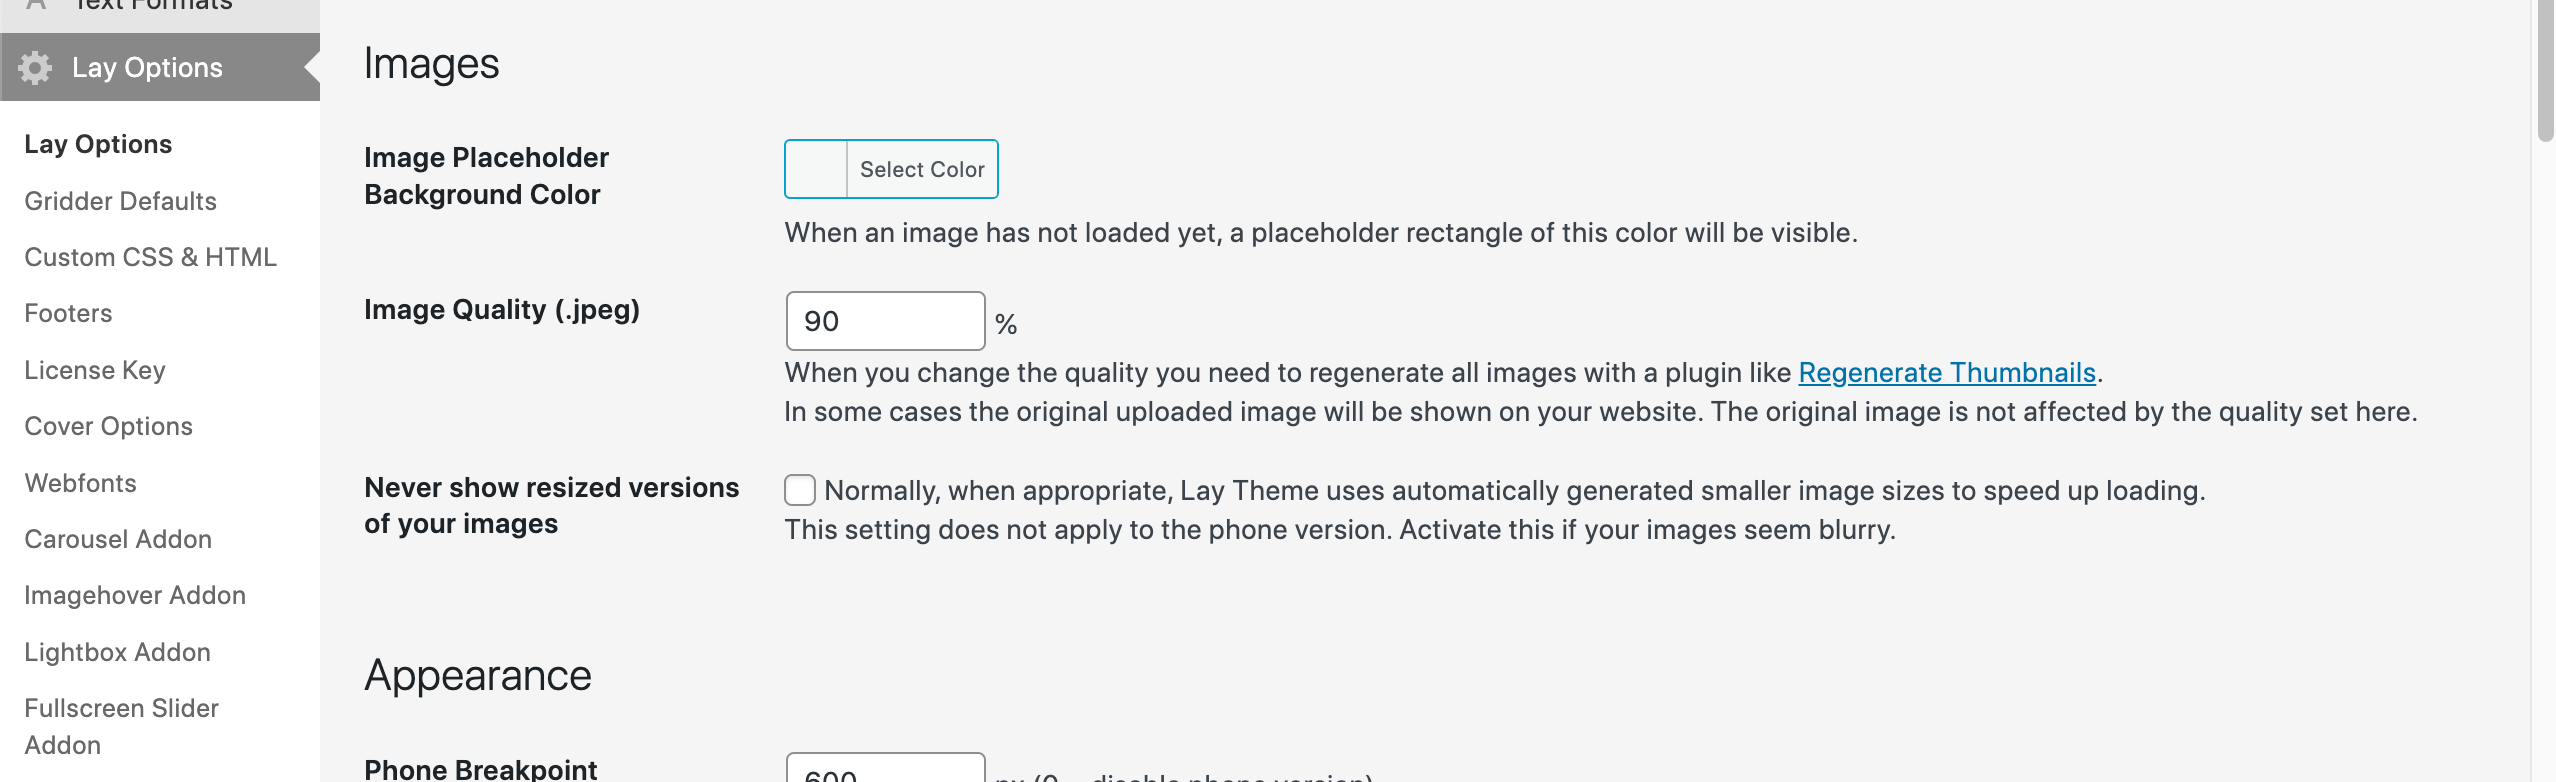Click the vertical page scrollbar

pos(2545,391)
